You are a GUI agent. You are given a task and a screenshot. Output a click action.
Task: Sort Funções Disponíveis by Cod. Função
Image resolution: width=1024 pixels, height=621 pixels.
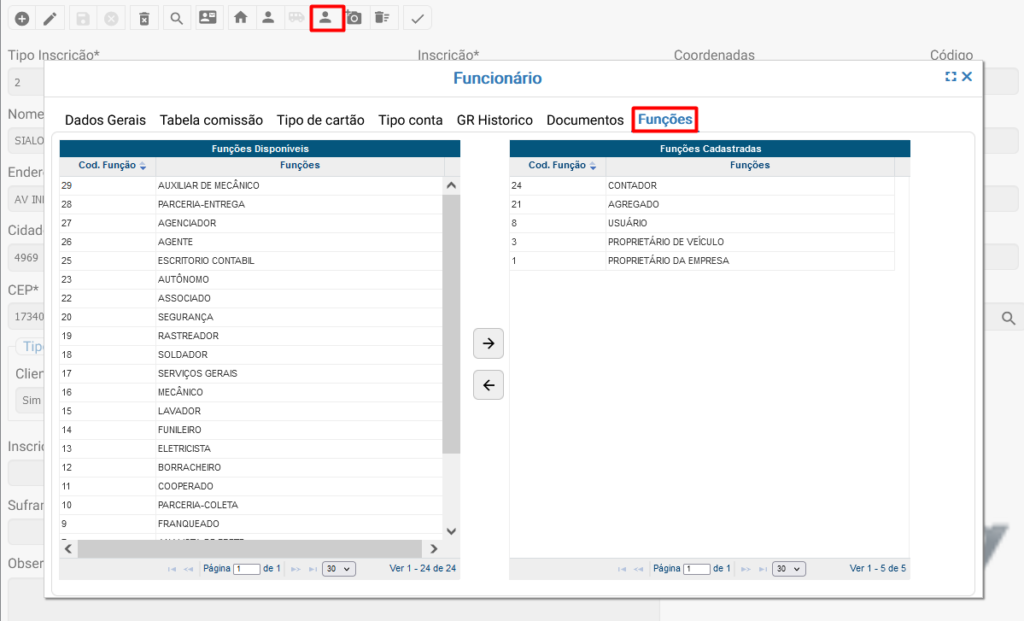pyautogui.click(x=112, y=166)
